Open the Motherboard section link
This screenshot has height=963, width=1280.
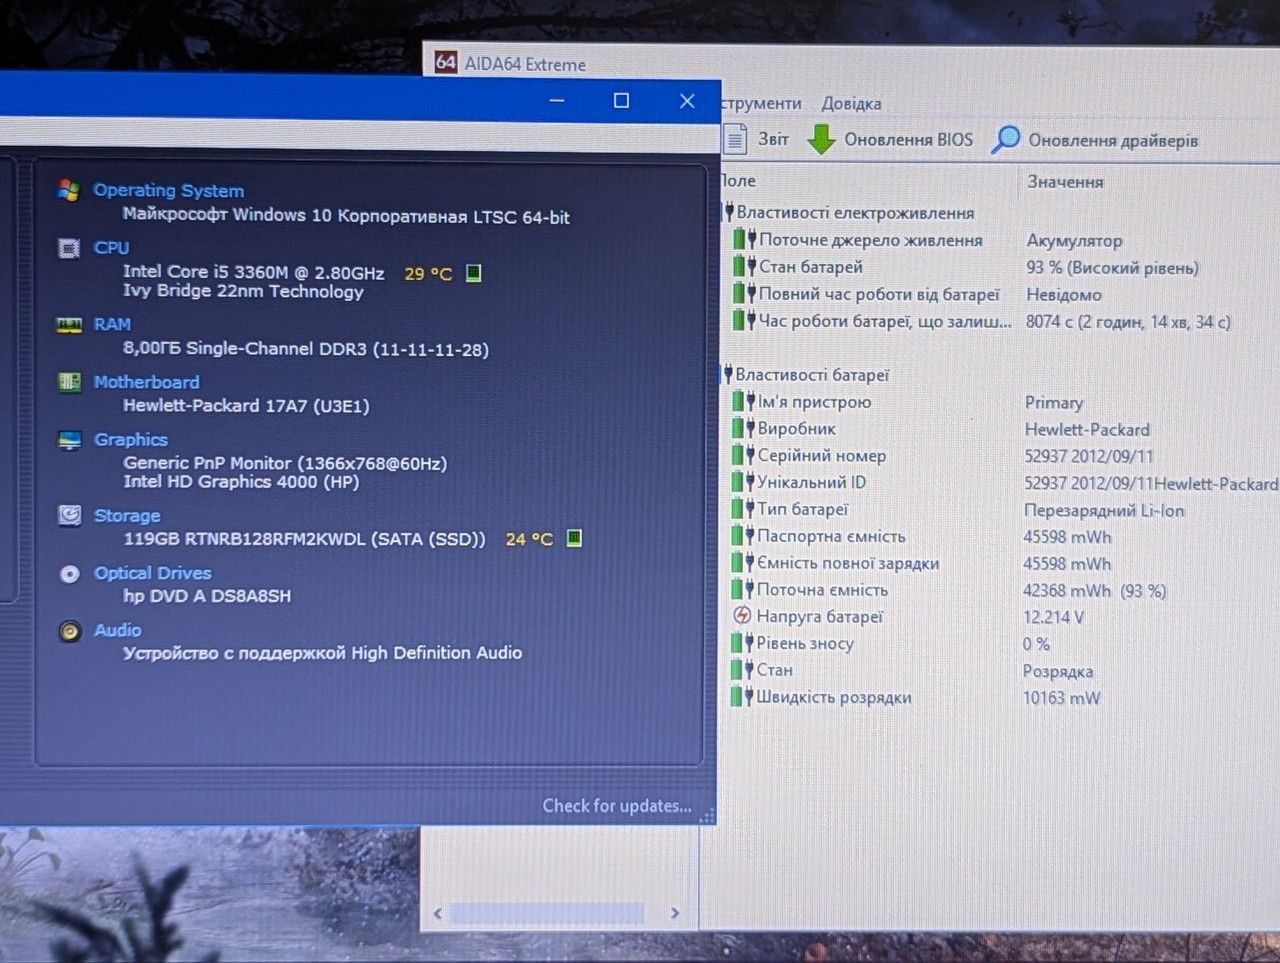[146, 382]
